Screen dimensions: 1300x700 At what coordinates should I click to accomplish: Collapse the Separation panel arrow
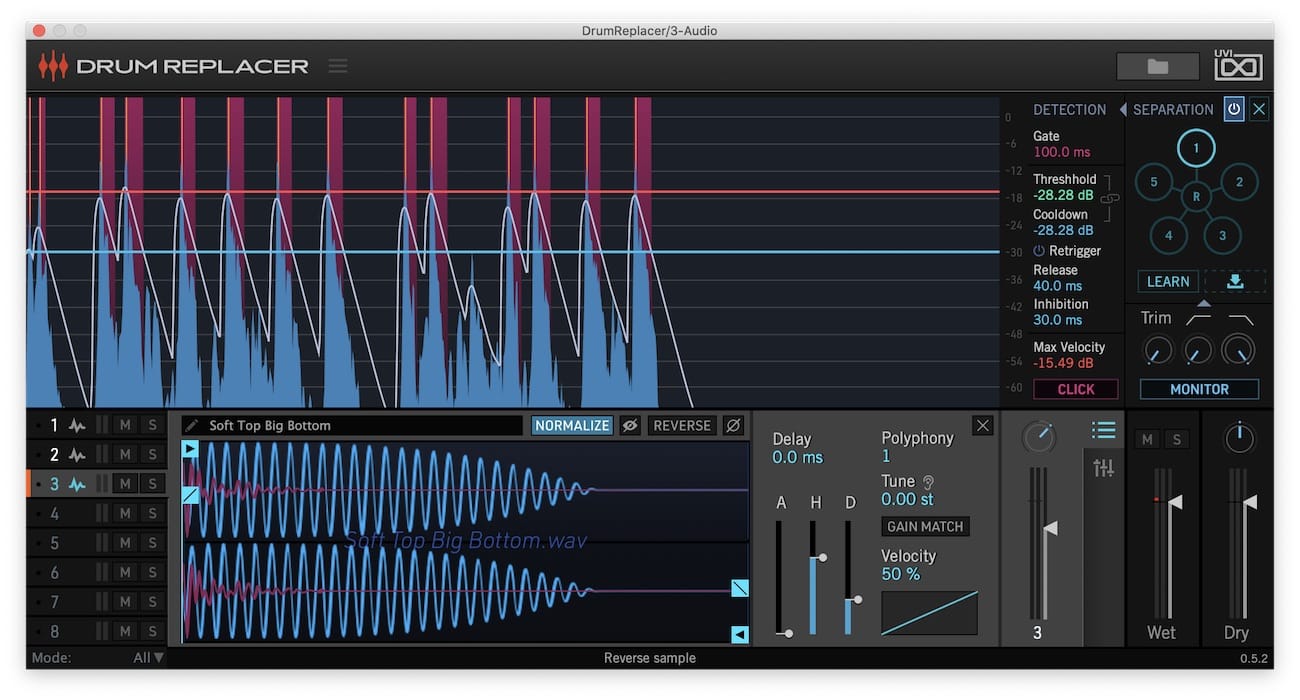(x=1123, y=109)
